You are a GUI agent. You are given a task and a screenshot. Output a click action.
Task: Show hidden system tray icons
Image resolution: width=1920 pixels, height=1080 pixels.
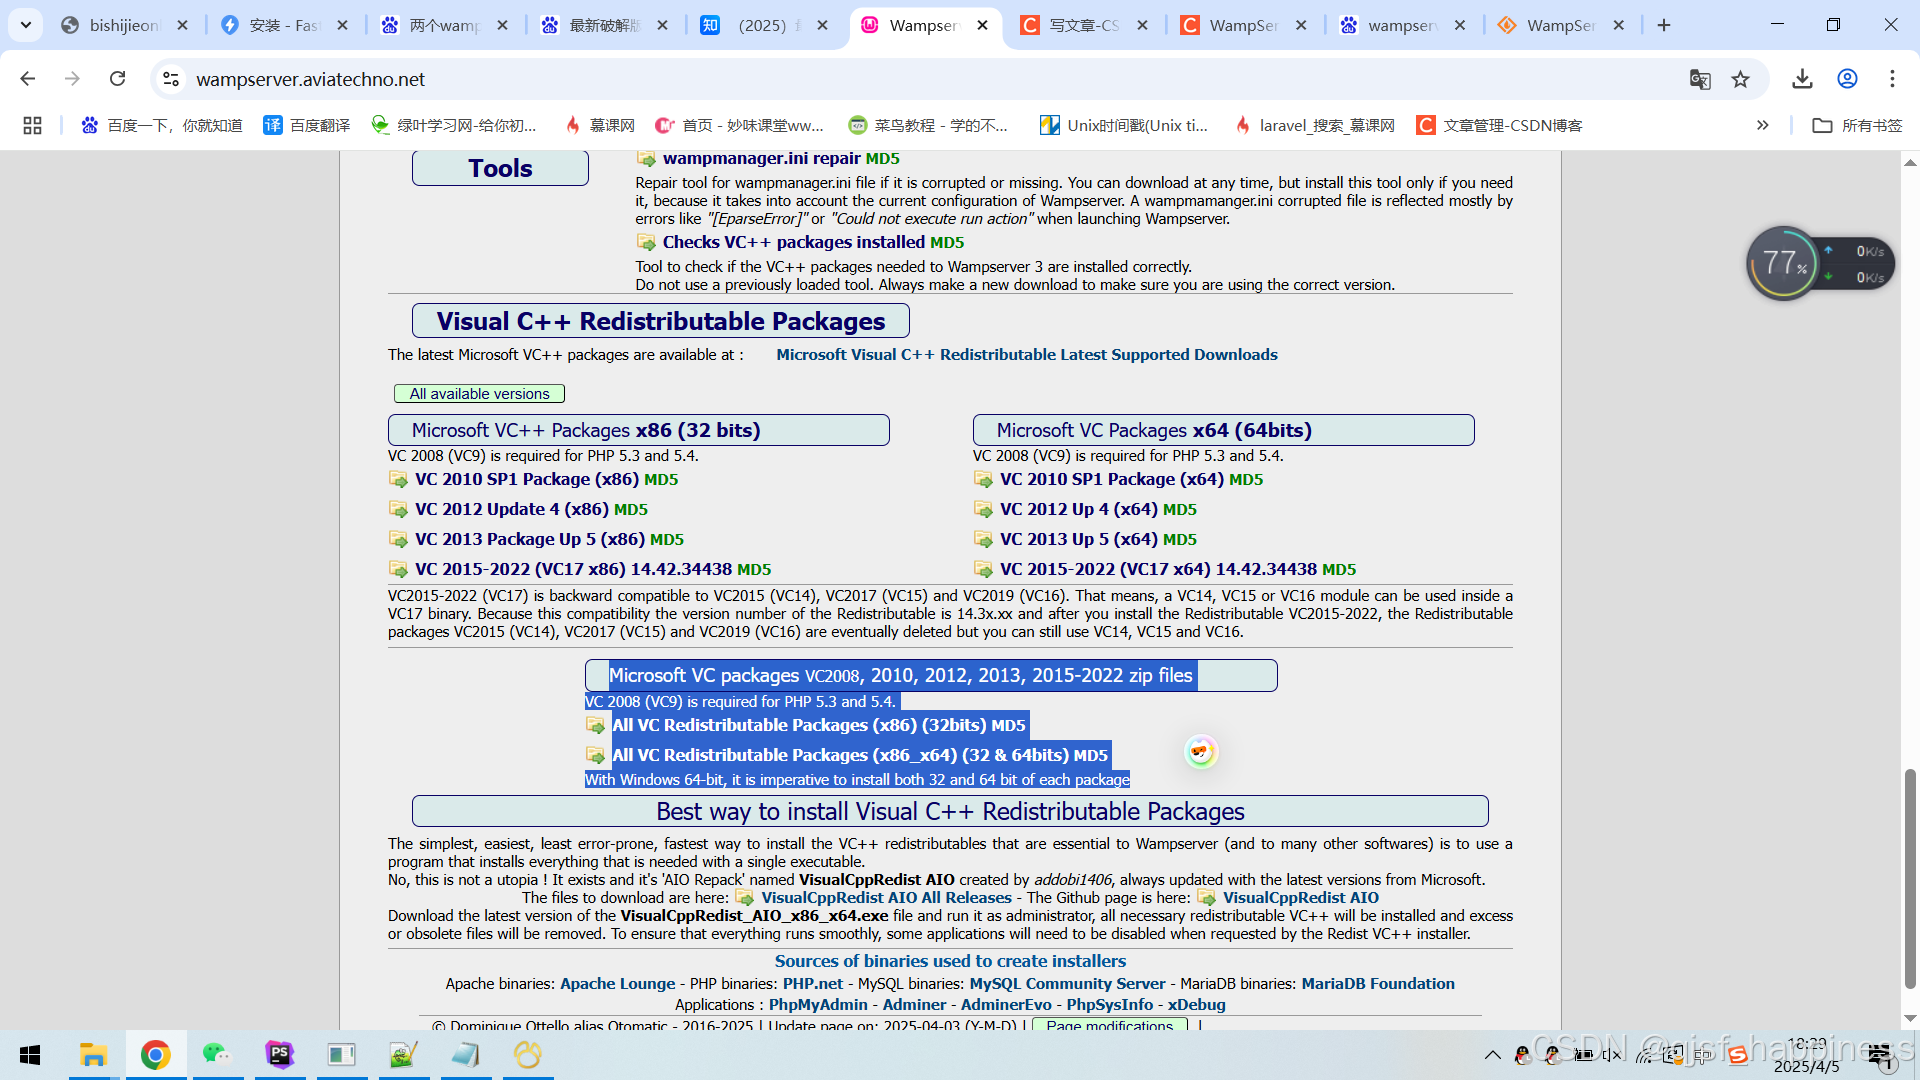[1492, 1054]
